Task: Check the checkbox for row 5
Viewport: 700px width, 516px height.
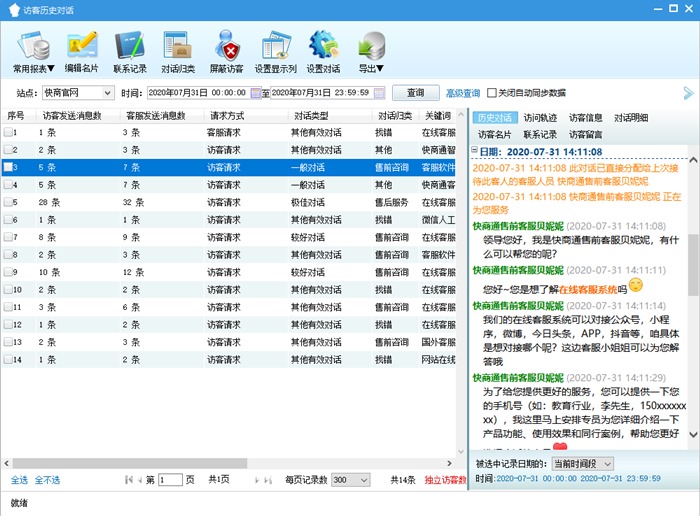Action: pos(8,202)
